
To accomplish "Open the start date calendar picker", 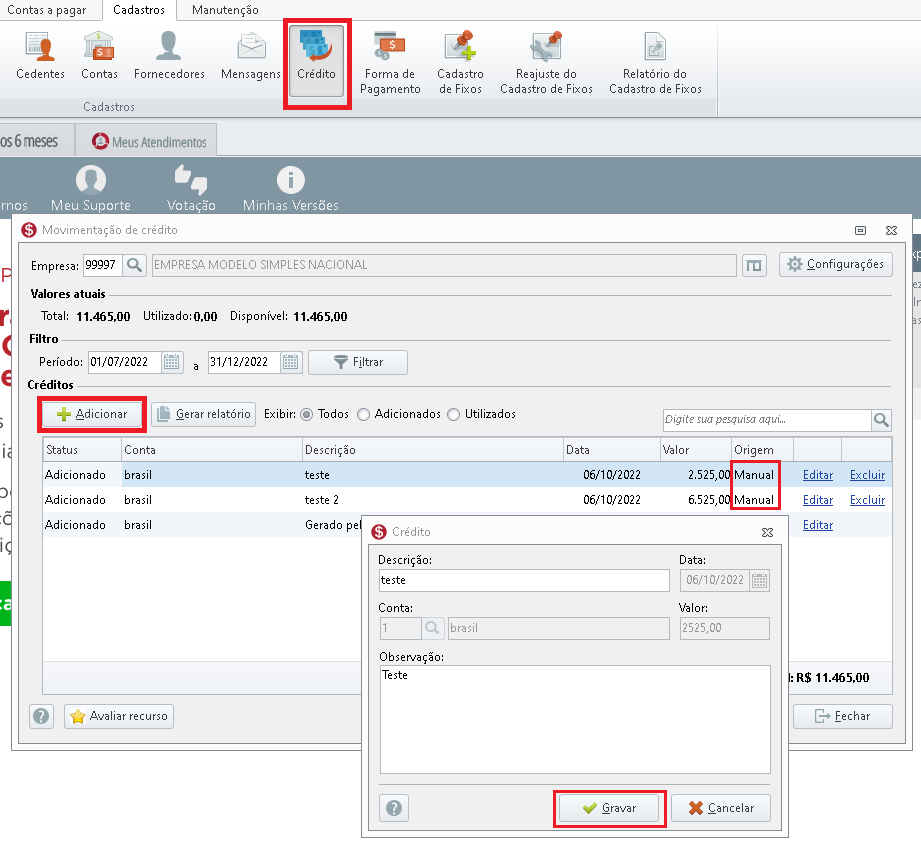I will pyautogui.click(x=172, y=362).
